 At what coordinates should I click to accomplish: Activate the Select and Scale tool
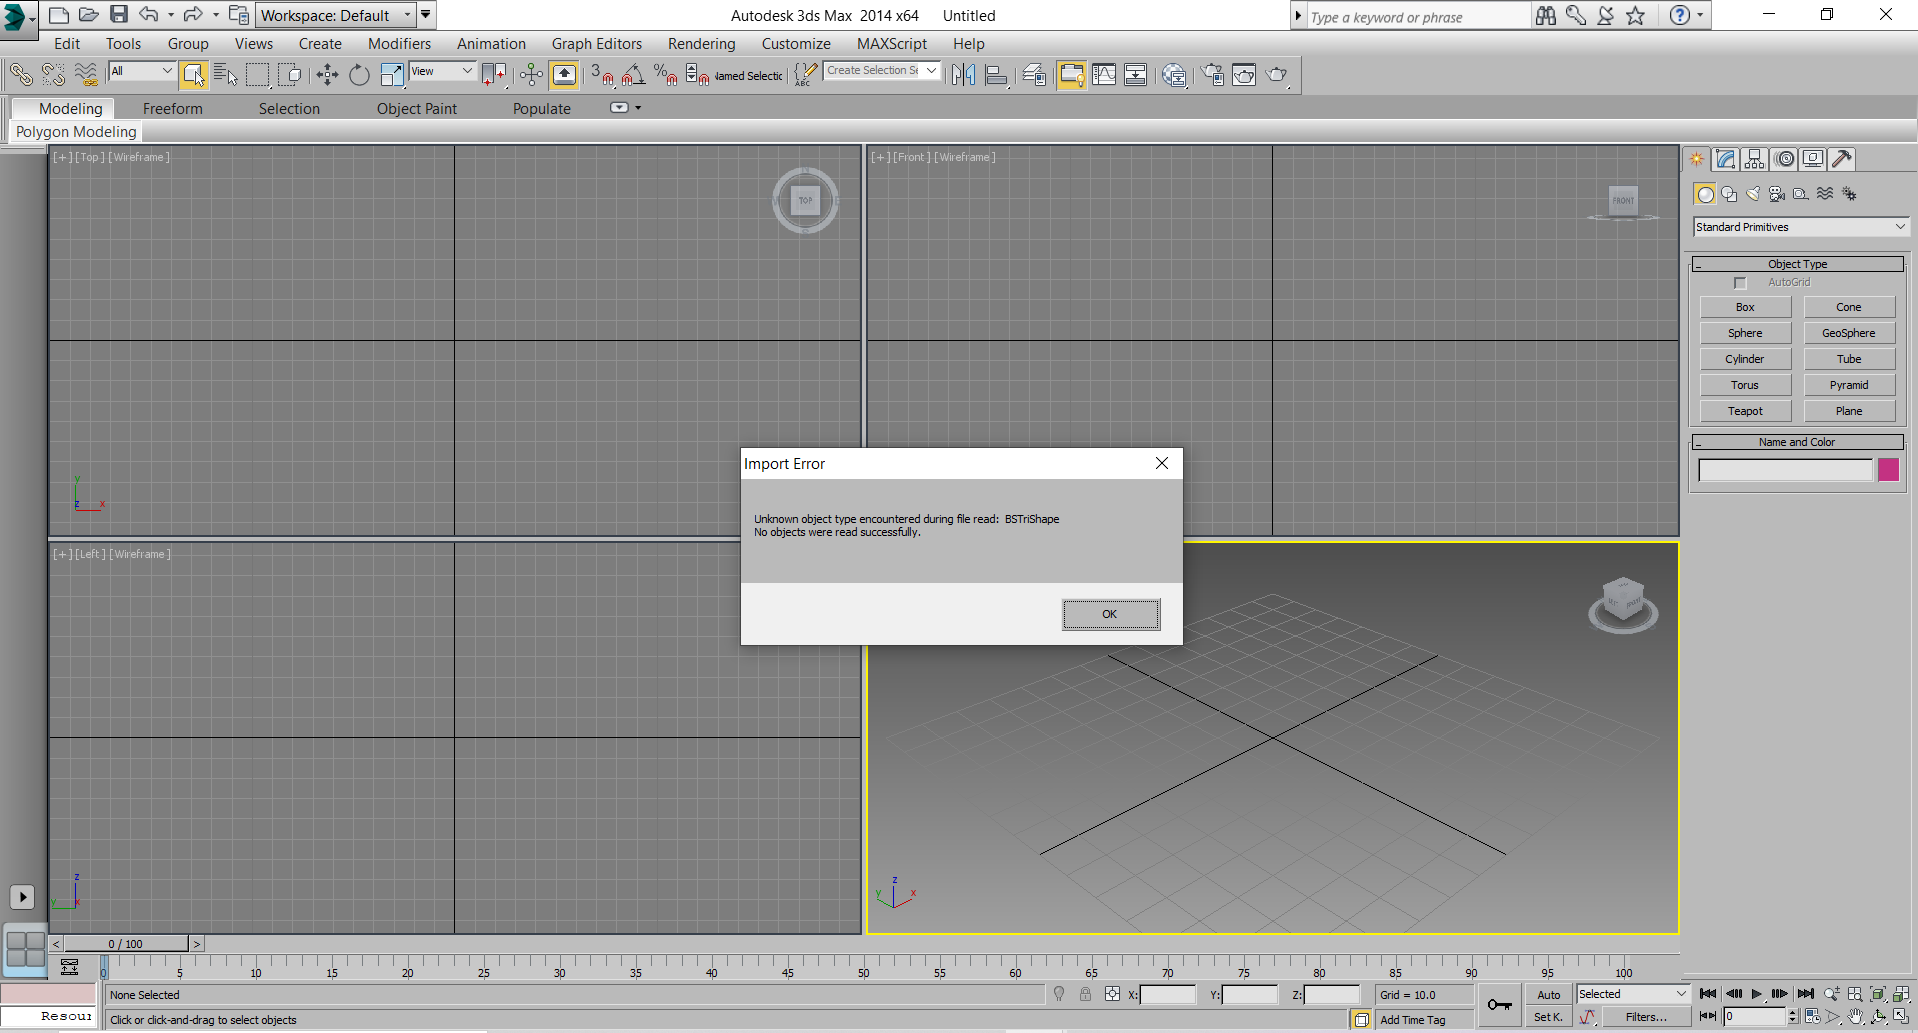(x=391, y=74)
